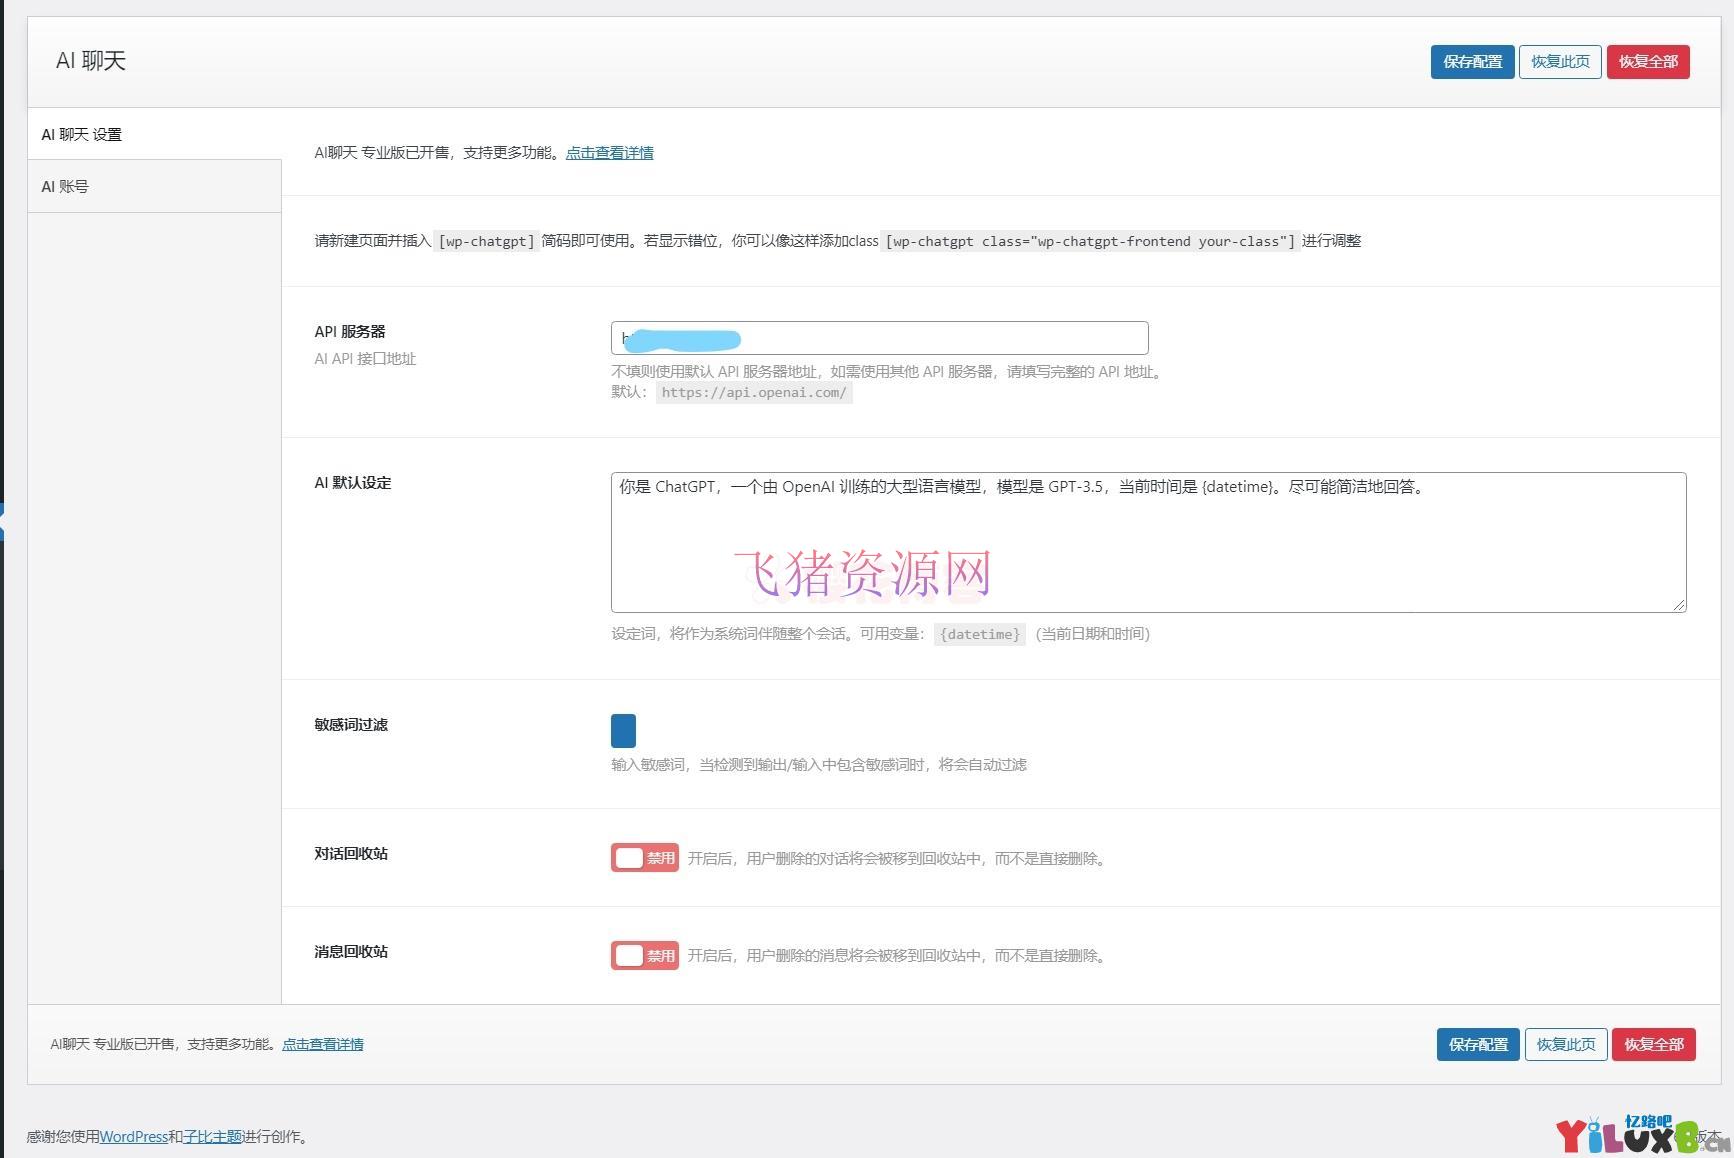Switch to the AI 账号 tab
Image resolution: width=1734 pixels, height=1158 pixels.
pos(64,185)
